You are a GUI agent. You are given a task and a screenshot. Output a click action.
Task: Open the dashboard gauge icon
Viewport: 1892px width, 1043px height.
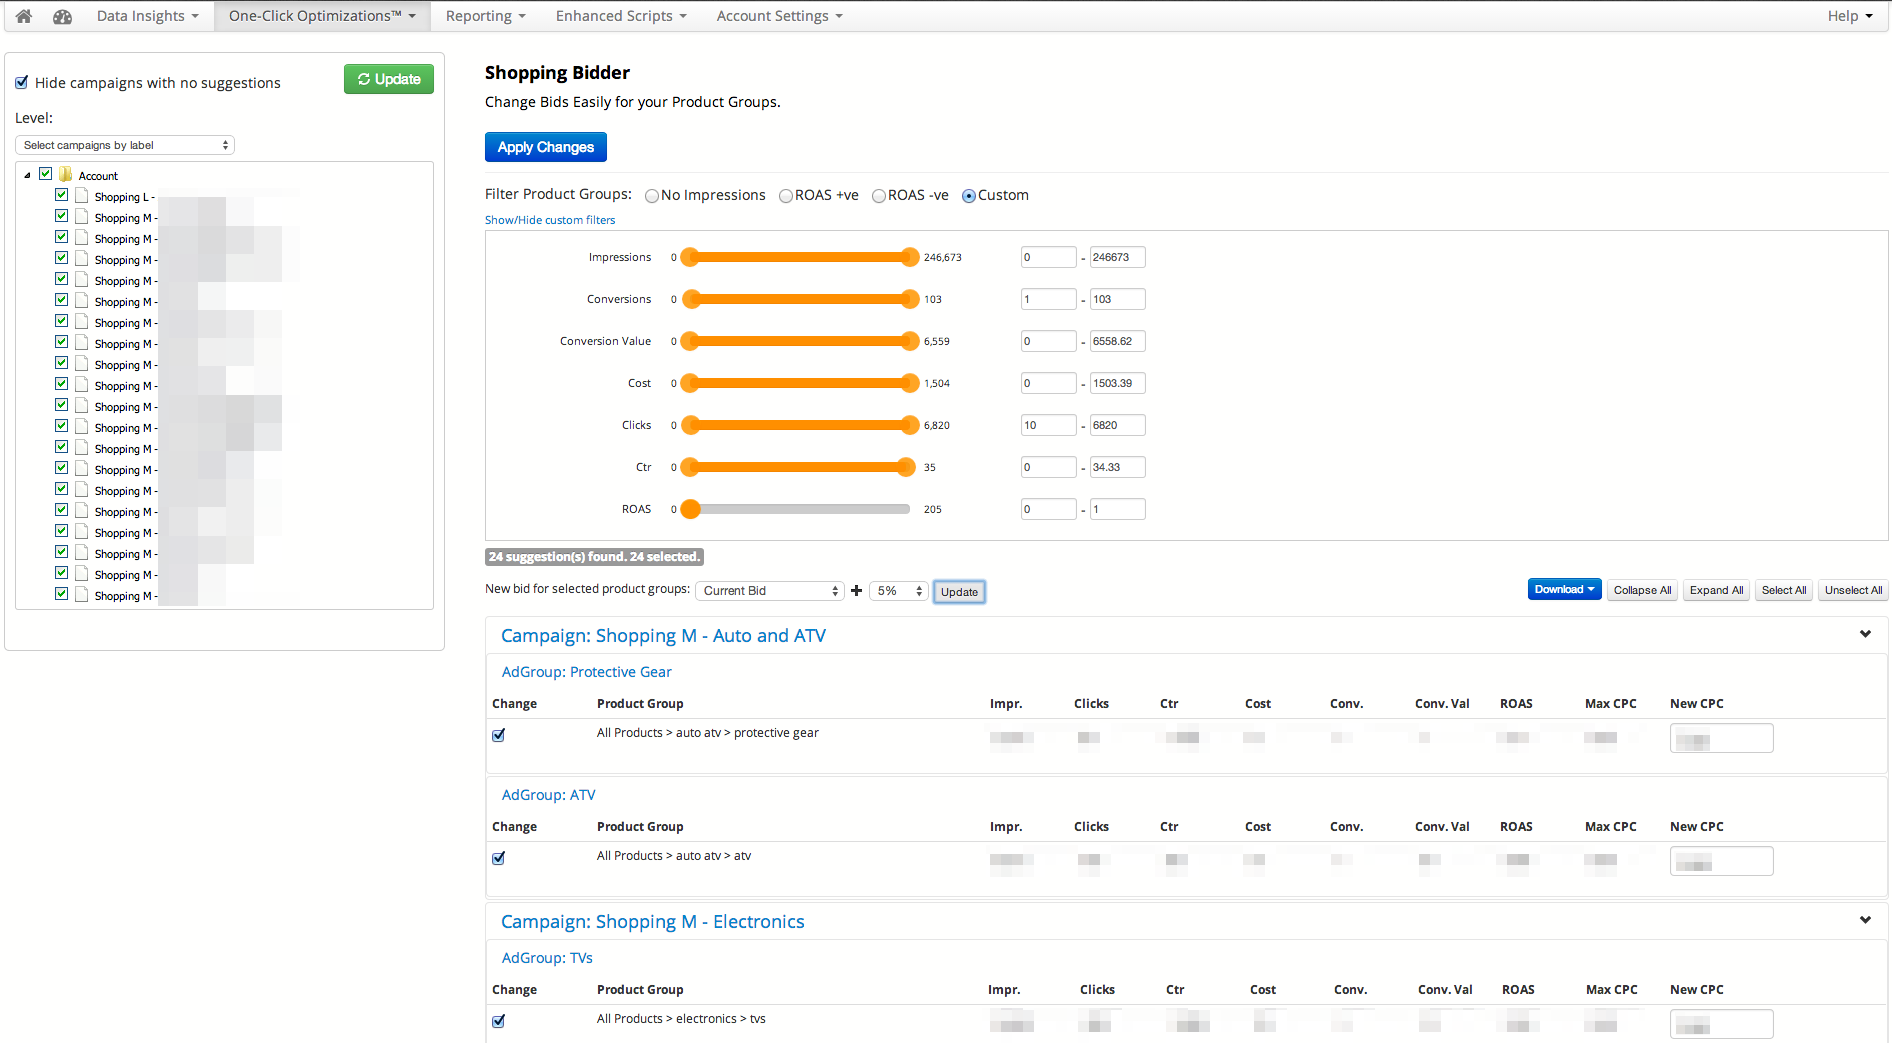62,16
